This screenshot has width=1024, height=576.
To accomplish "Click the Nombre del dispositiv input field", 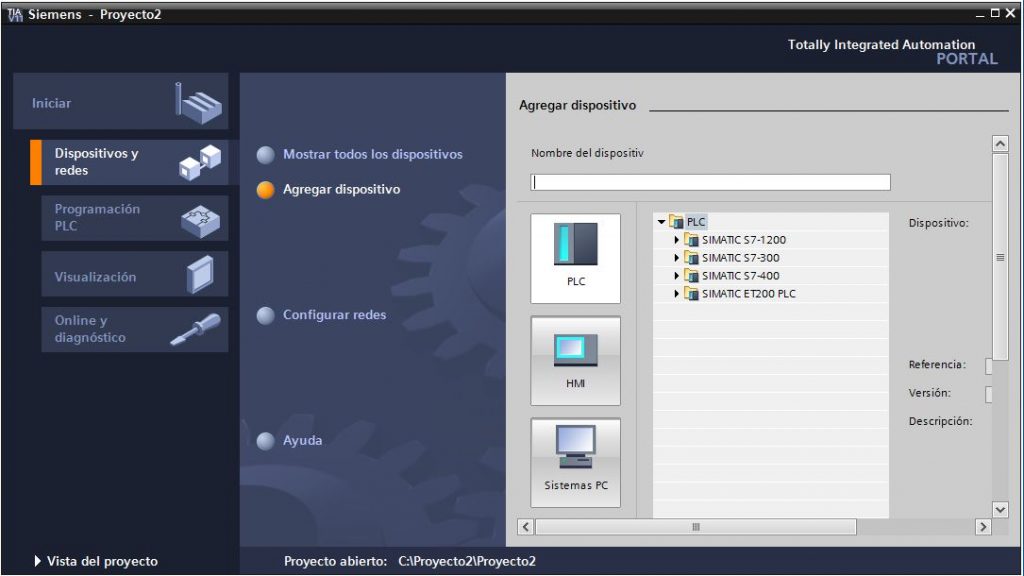I will pyautogui.click(x=709, y=181).
